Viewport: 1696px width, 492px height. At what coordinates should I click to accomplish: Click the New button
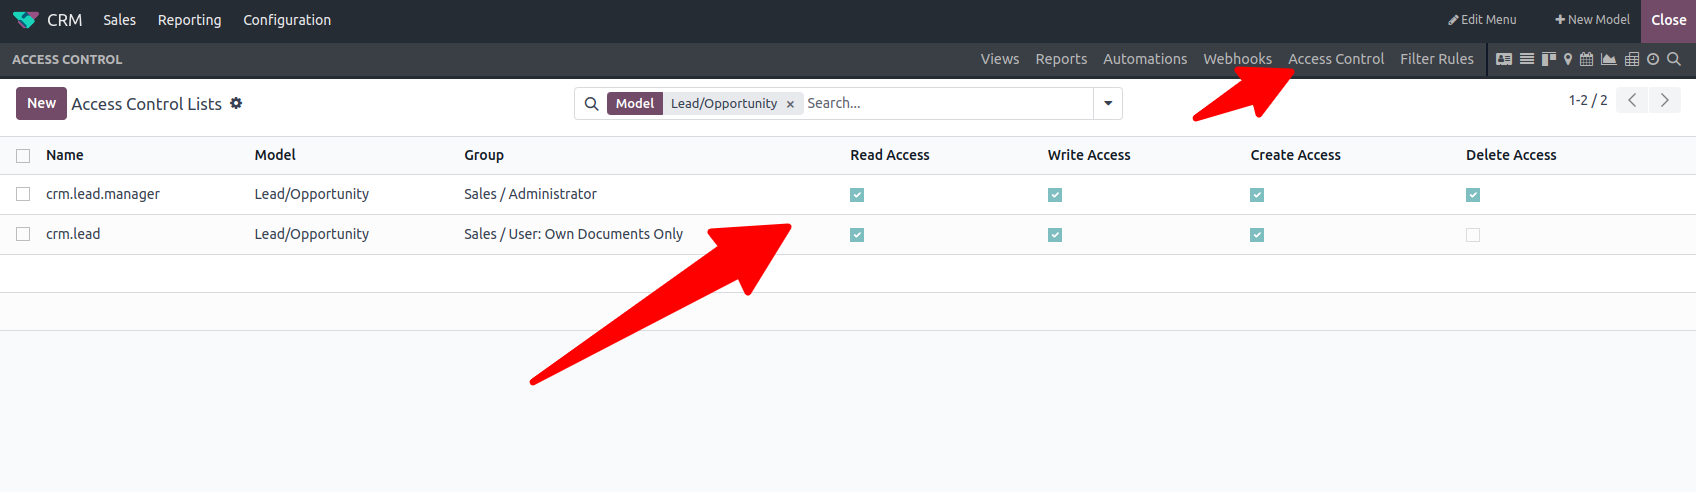tap(41, 103)
